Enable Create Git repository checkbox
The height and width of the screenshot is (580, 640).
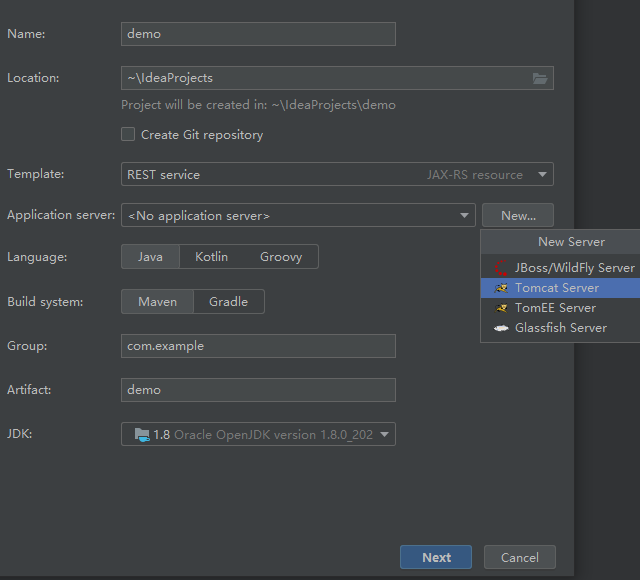128,134
